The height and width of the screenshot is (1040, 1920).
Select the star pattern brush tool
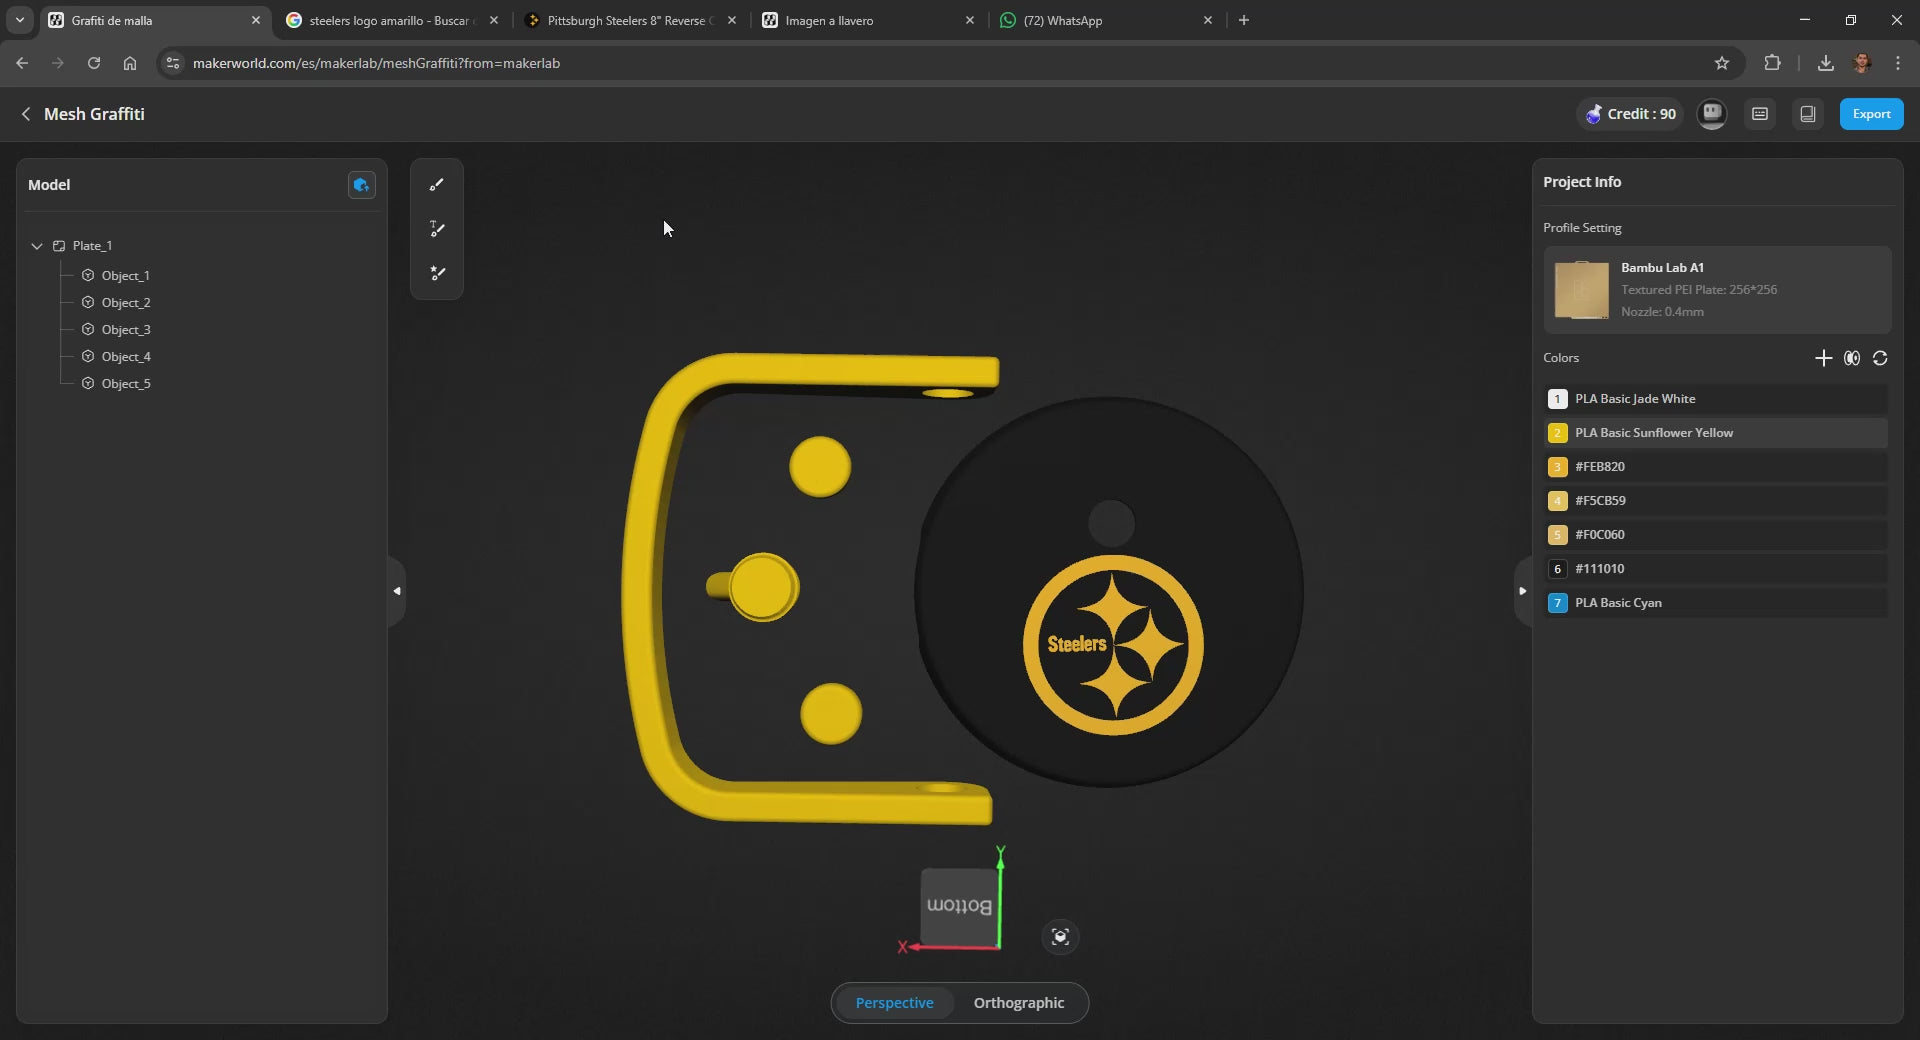click(x=437, y=273)
